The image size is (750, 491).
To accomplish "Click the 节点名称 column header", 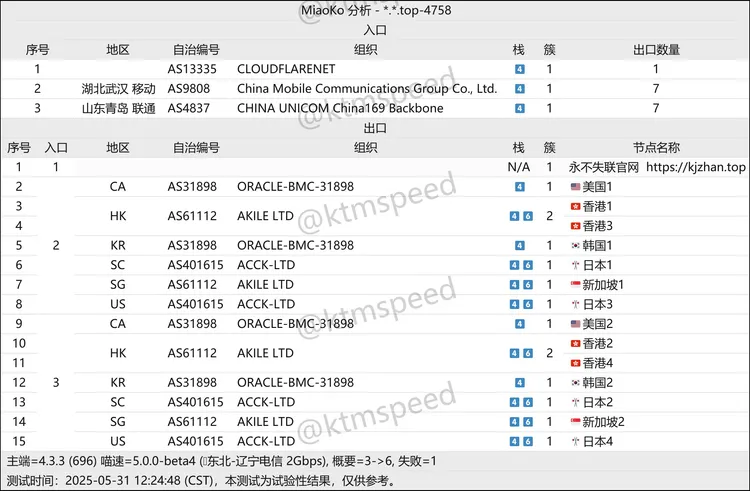I will pyautogui.click(x=656, y=147).
